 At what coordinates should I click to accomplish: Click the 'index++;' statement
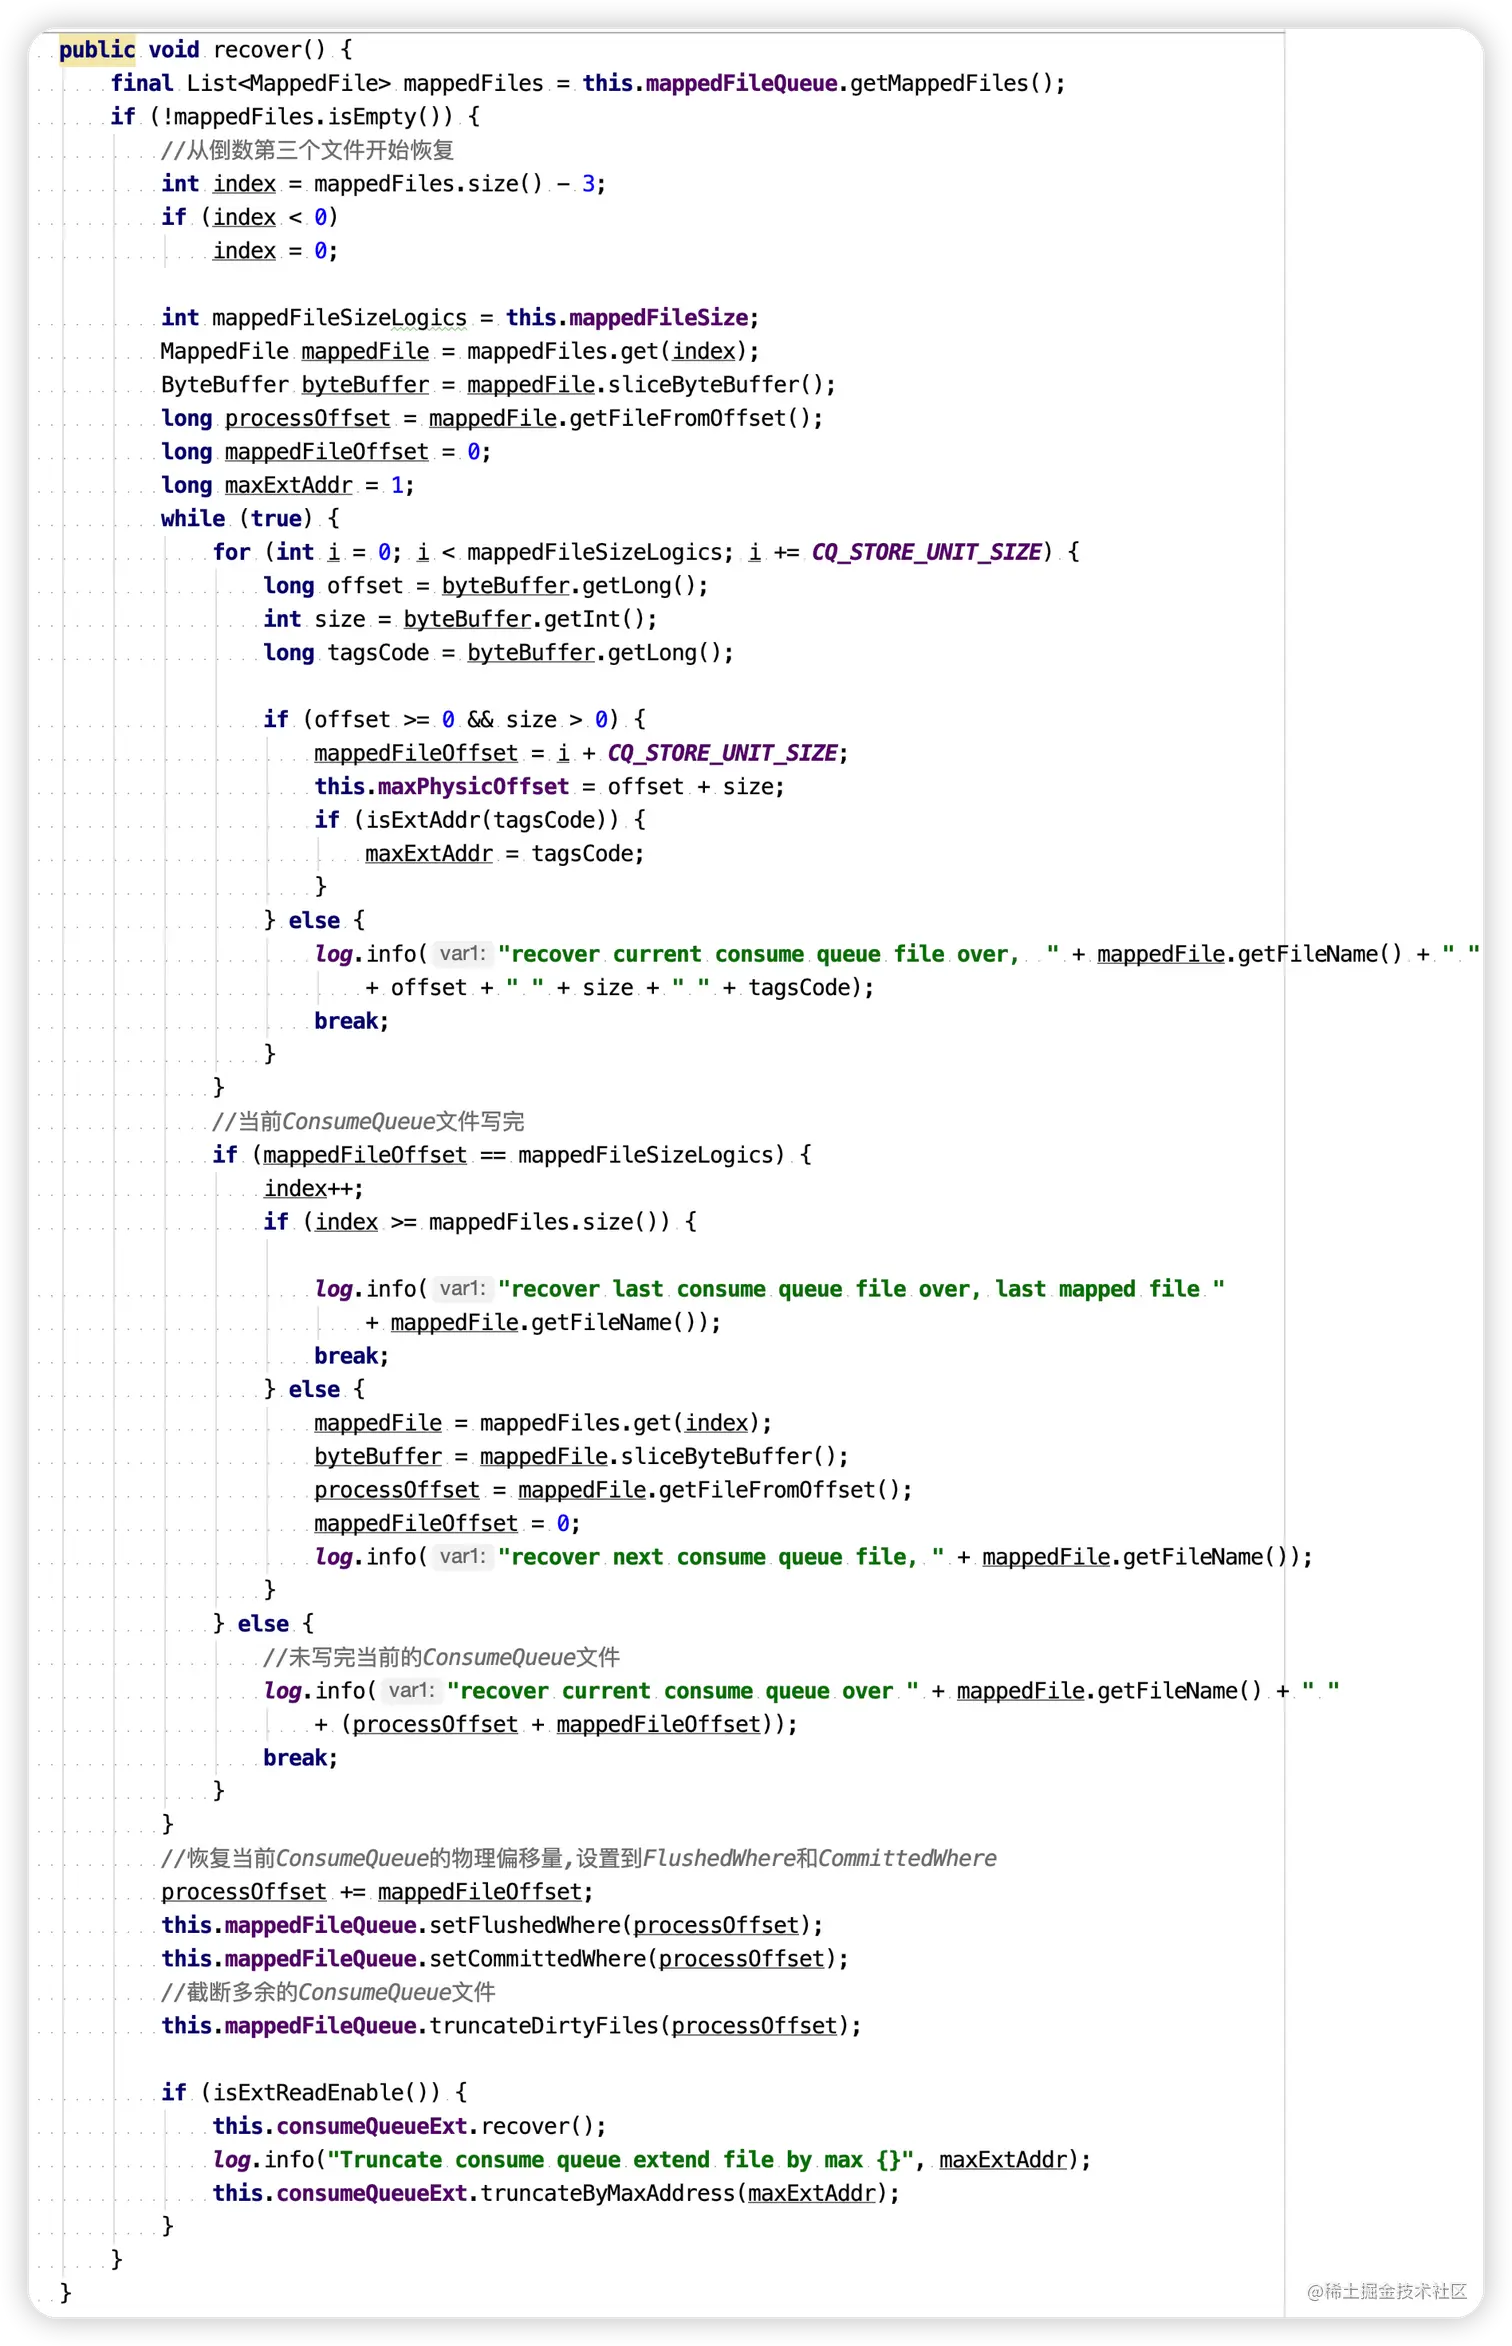tap(313, 1188)
